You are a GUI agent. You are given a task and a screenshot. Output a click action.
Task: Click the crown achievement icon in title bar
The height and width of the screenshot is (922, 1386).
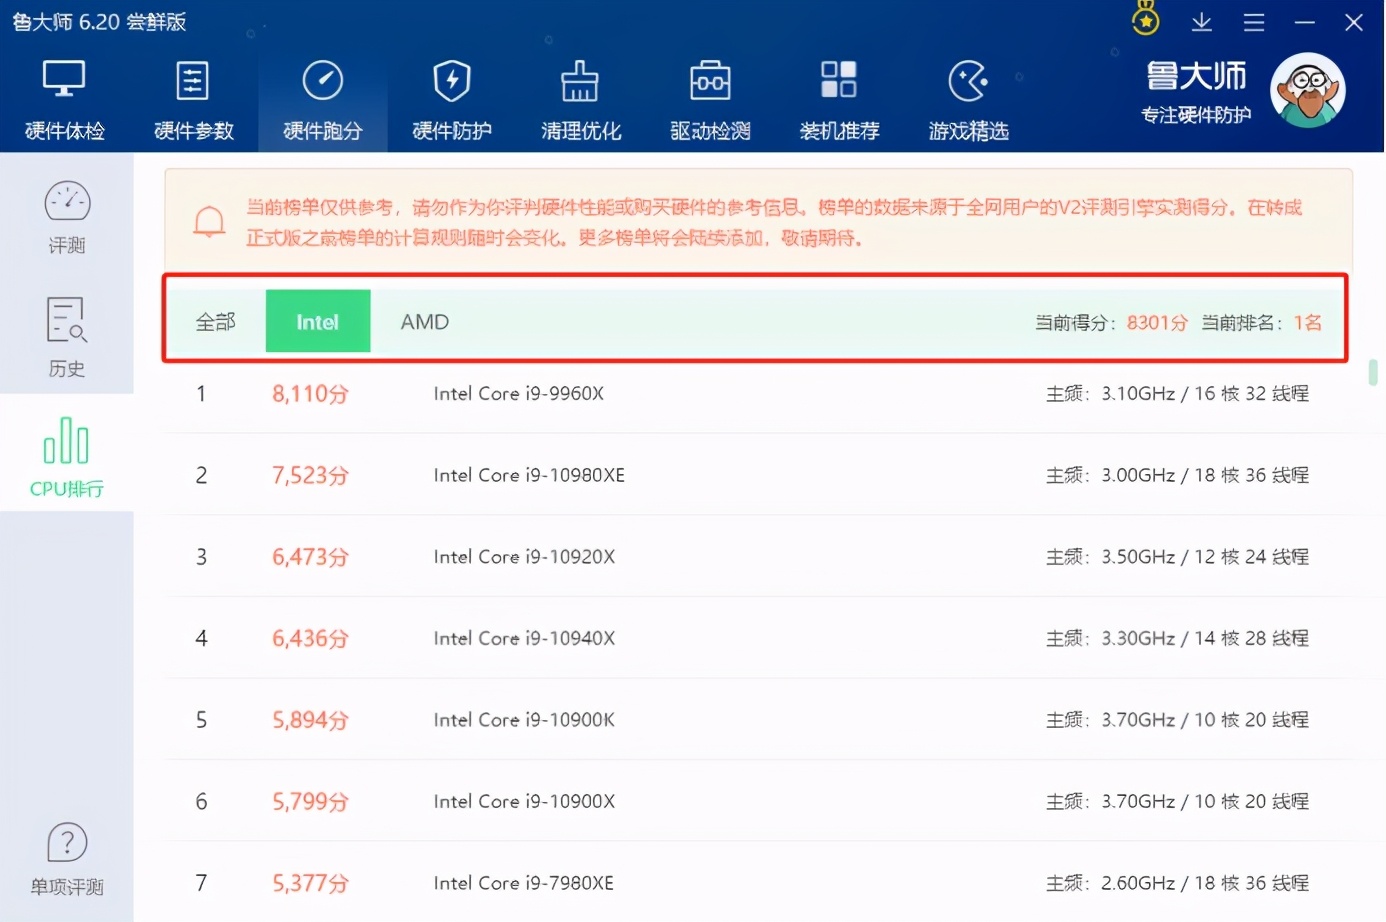[1144, 20]
